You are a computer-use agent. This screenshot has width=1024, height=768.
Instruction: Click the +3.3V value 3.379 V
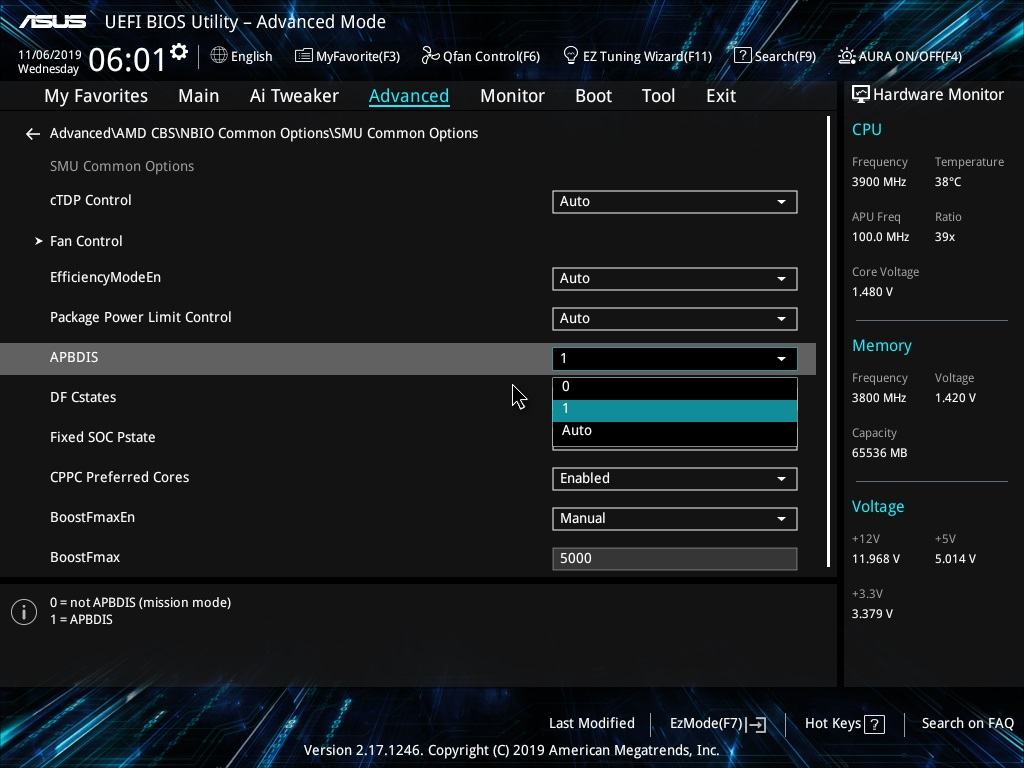(872, 614)
